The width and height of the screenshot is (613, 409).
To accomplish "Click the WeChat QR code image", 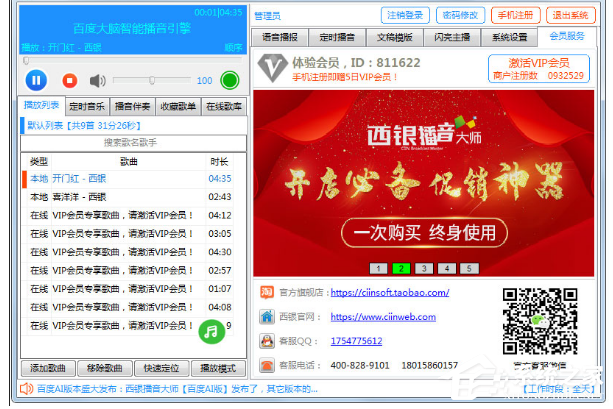I will point(540,321).
